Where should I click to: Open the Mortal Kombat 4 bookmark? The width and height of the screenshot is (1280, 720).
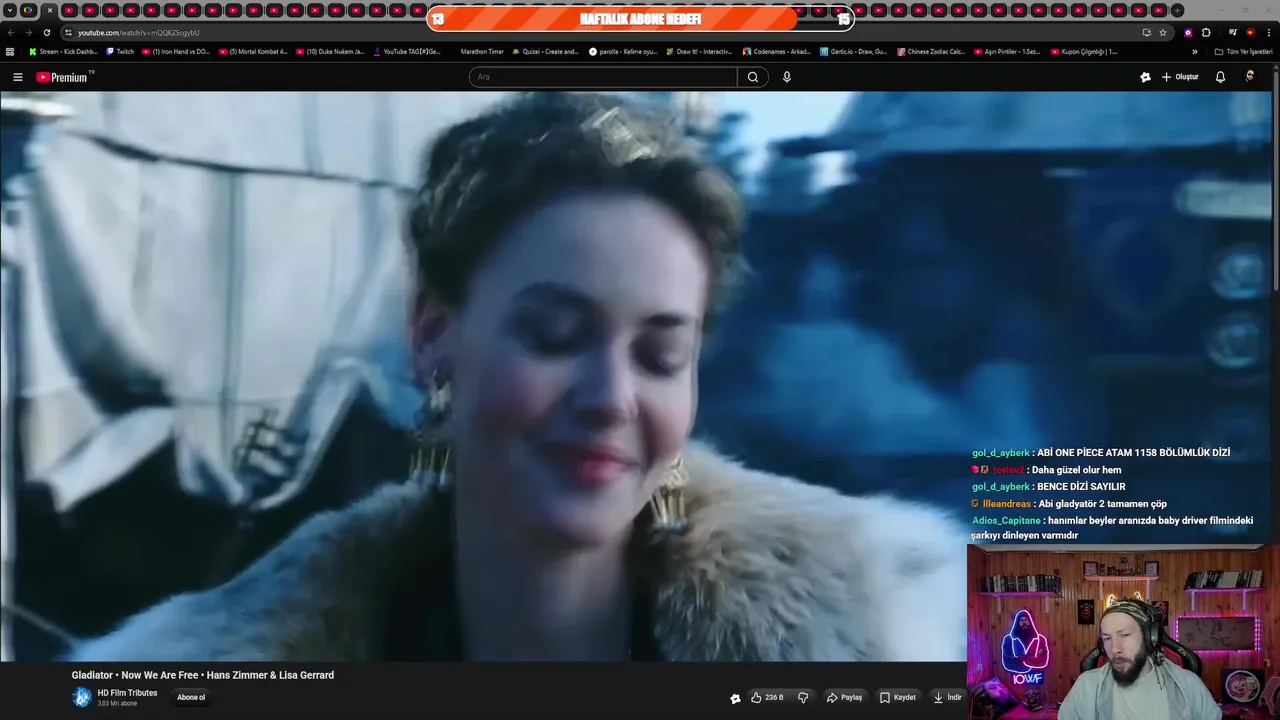pyautogui.click(x=253, y=51)
